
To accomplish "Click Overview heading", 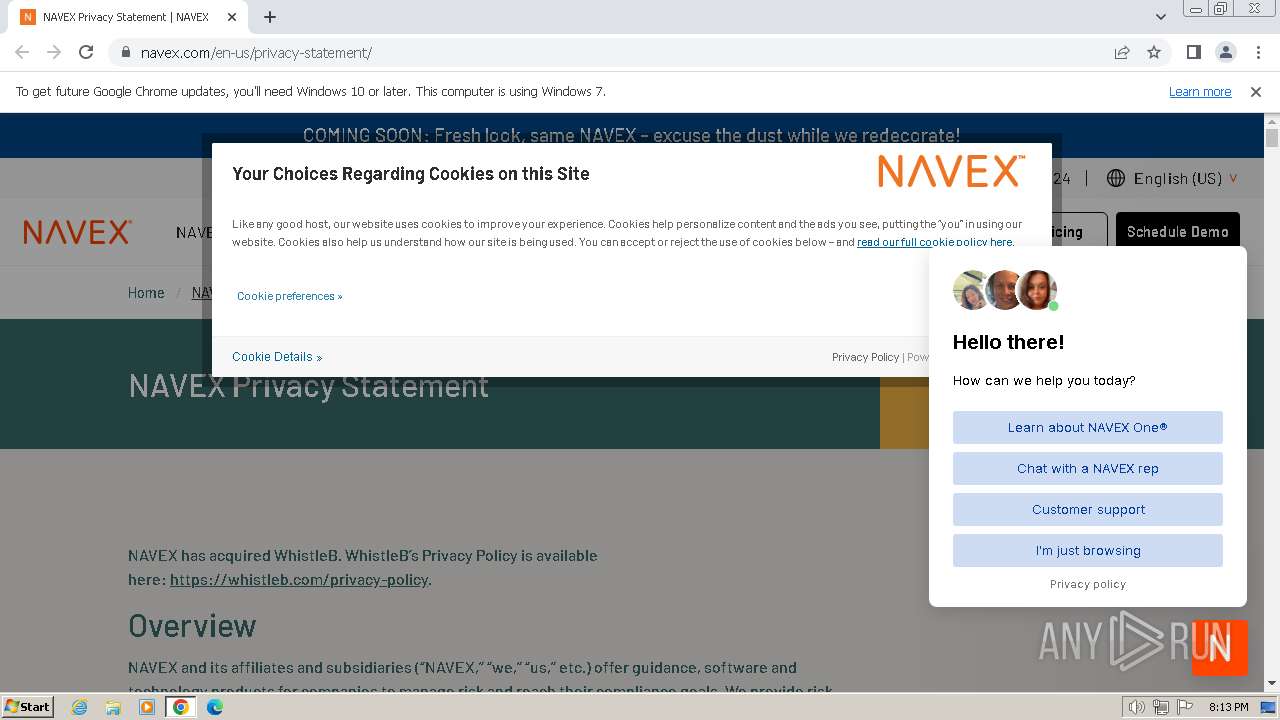I will [192, 626].
